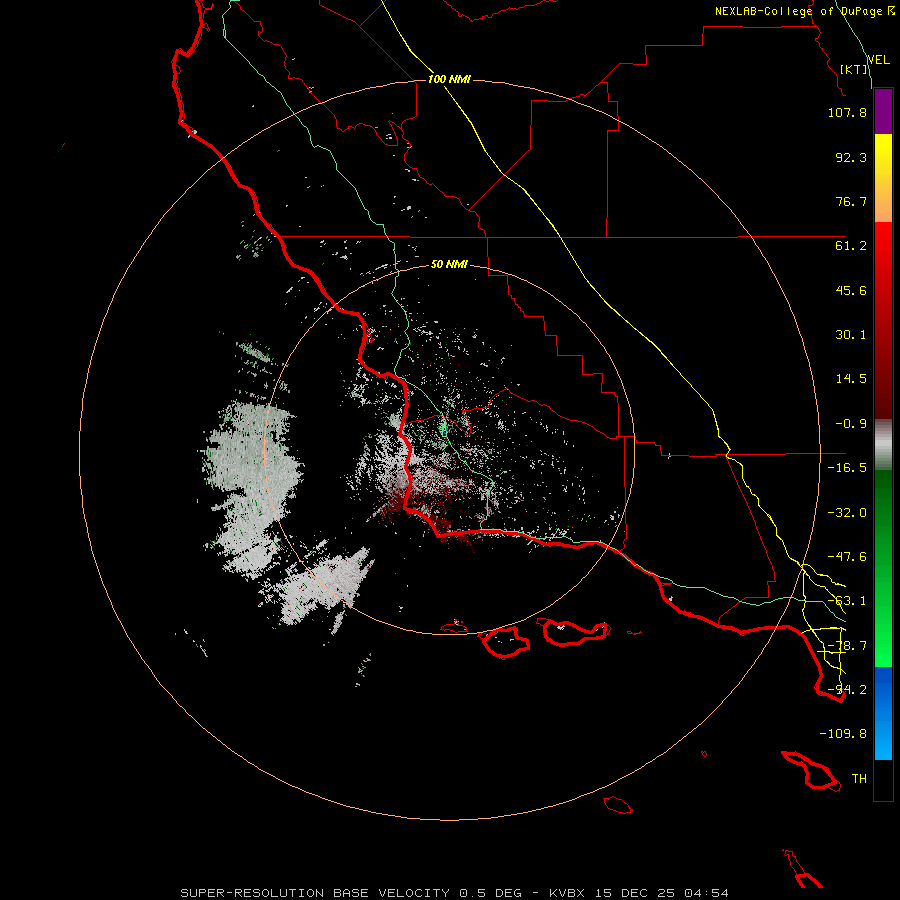The width and height of the screenshot is (900, 900).
Task: Click the TH threshold label
Action: [x=859, y=779]
